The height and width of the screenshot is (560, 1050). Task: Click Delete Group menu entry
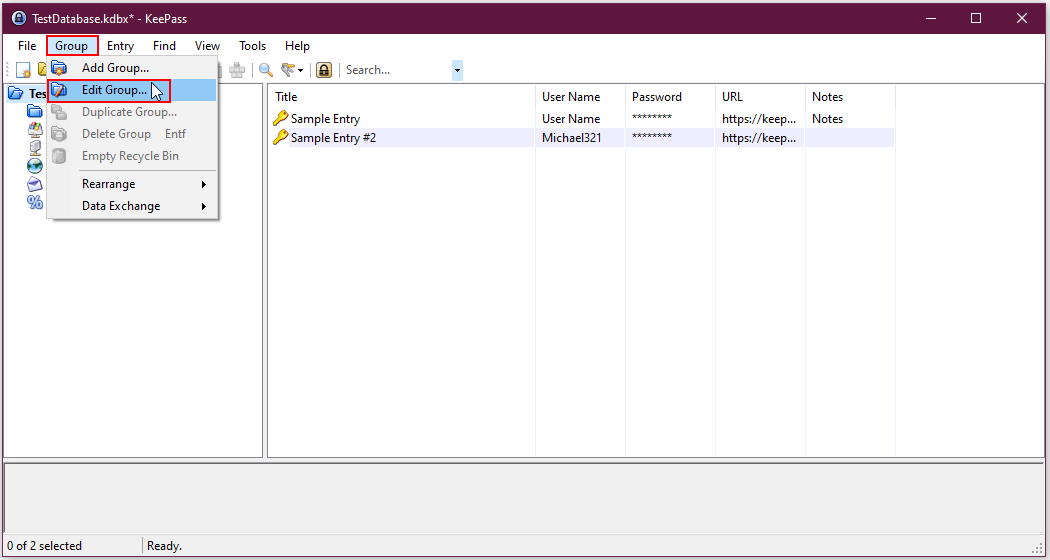(132, 134)
